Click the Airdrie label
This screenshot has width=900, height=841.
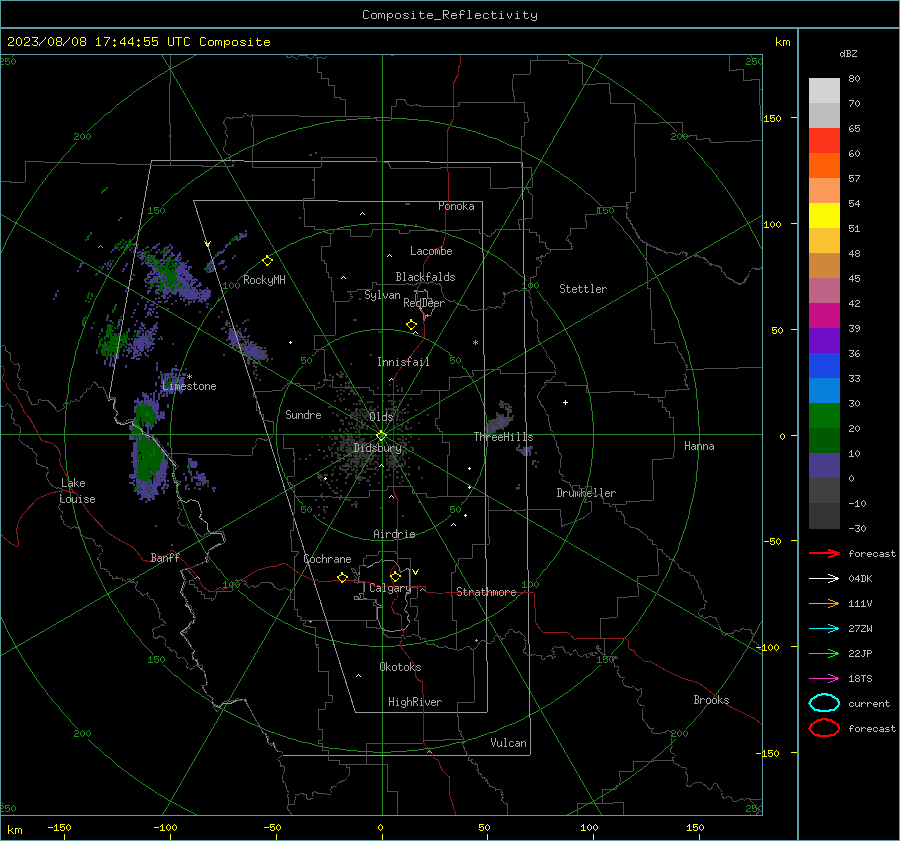coord(394,534)
